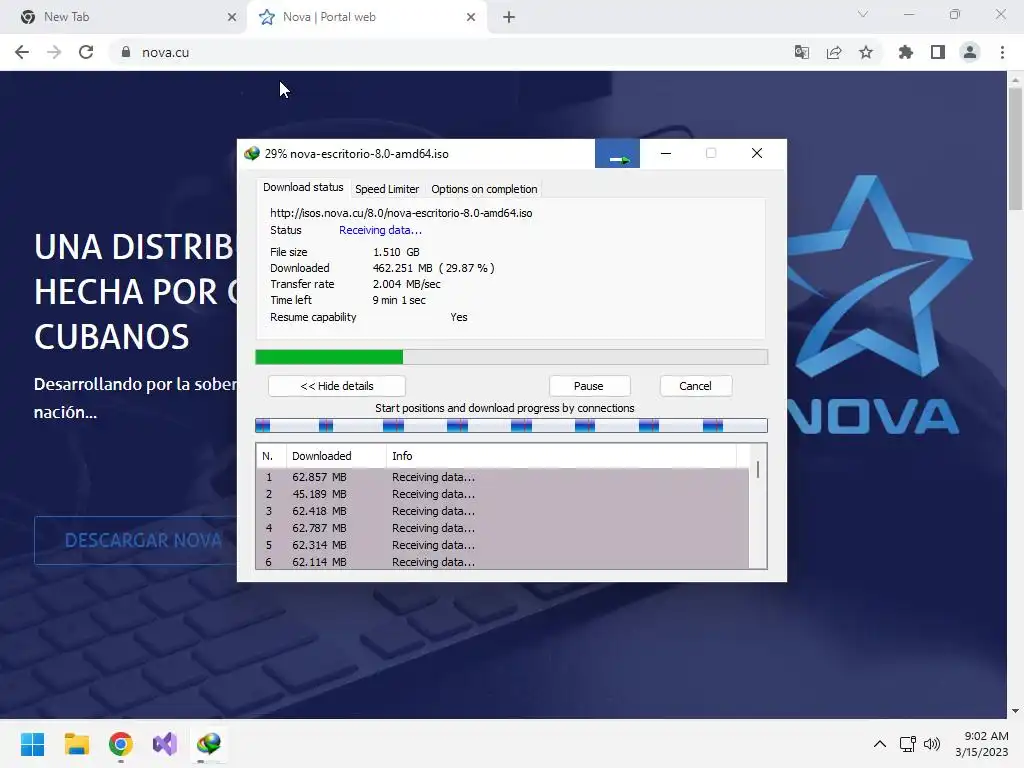Click the IDM dock arrow icon in title bar

[x=617, y=153]
